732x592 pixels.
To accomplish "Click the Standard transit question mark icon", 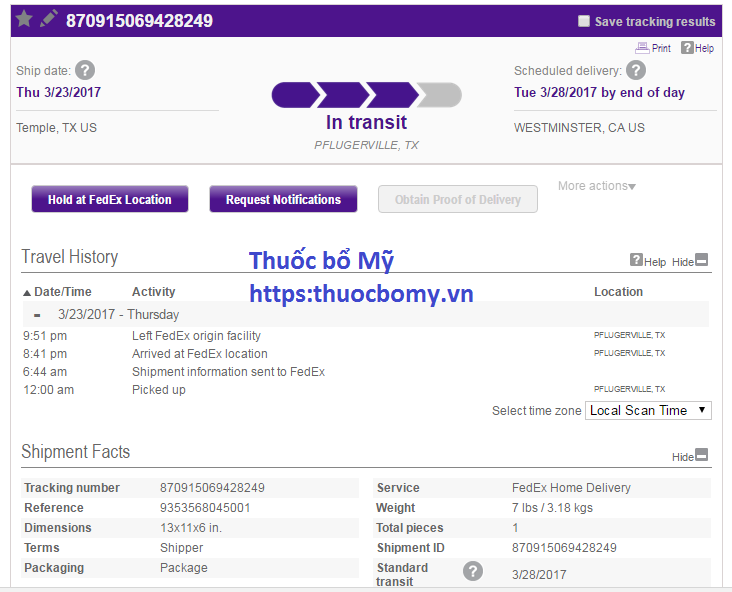I will click(473, 571).
